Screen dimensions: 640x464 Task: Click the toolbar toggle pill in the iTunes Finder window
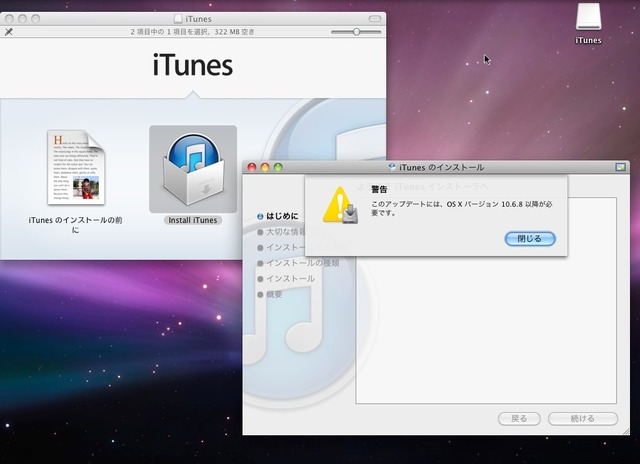click(x=374, y=19)
